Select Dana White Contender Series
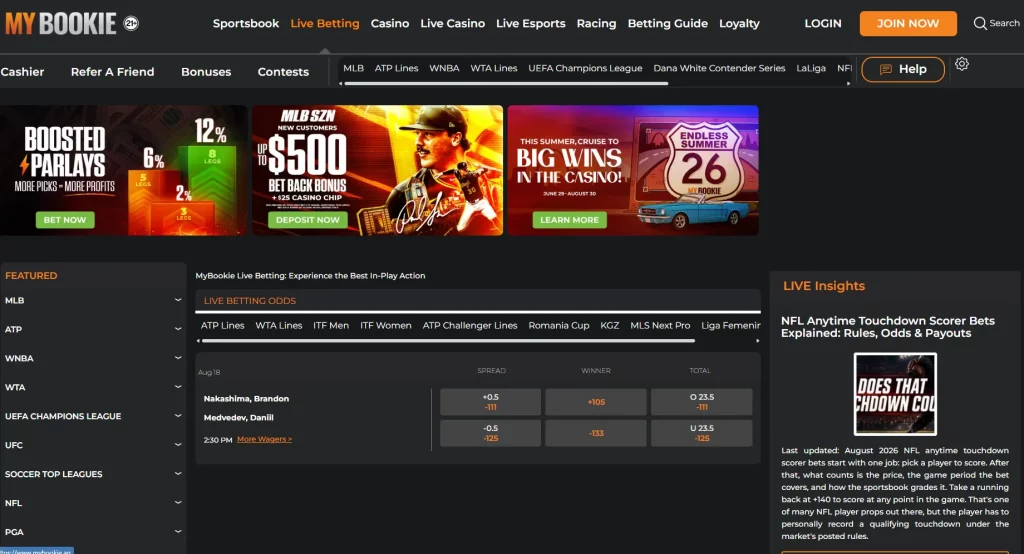 click(719, 68)
